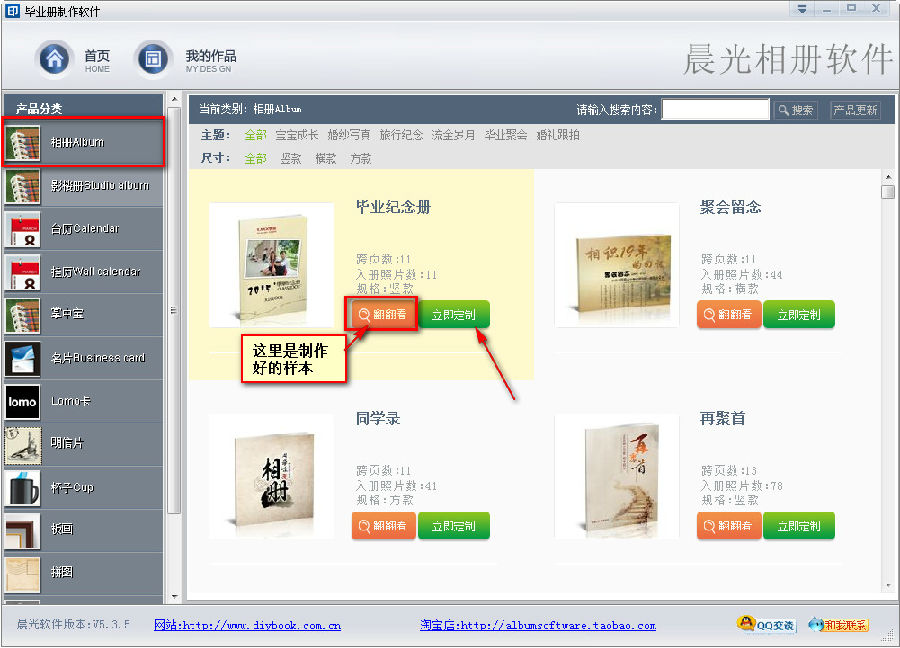Open 淘宝店 albumsoftware.taobao.com link
This screenshot has height=648, width=900.
538,625
